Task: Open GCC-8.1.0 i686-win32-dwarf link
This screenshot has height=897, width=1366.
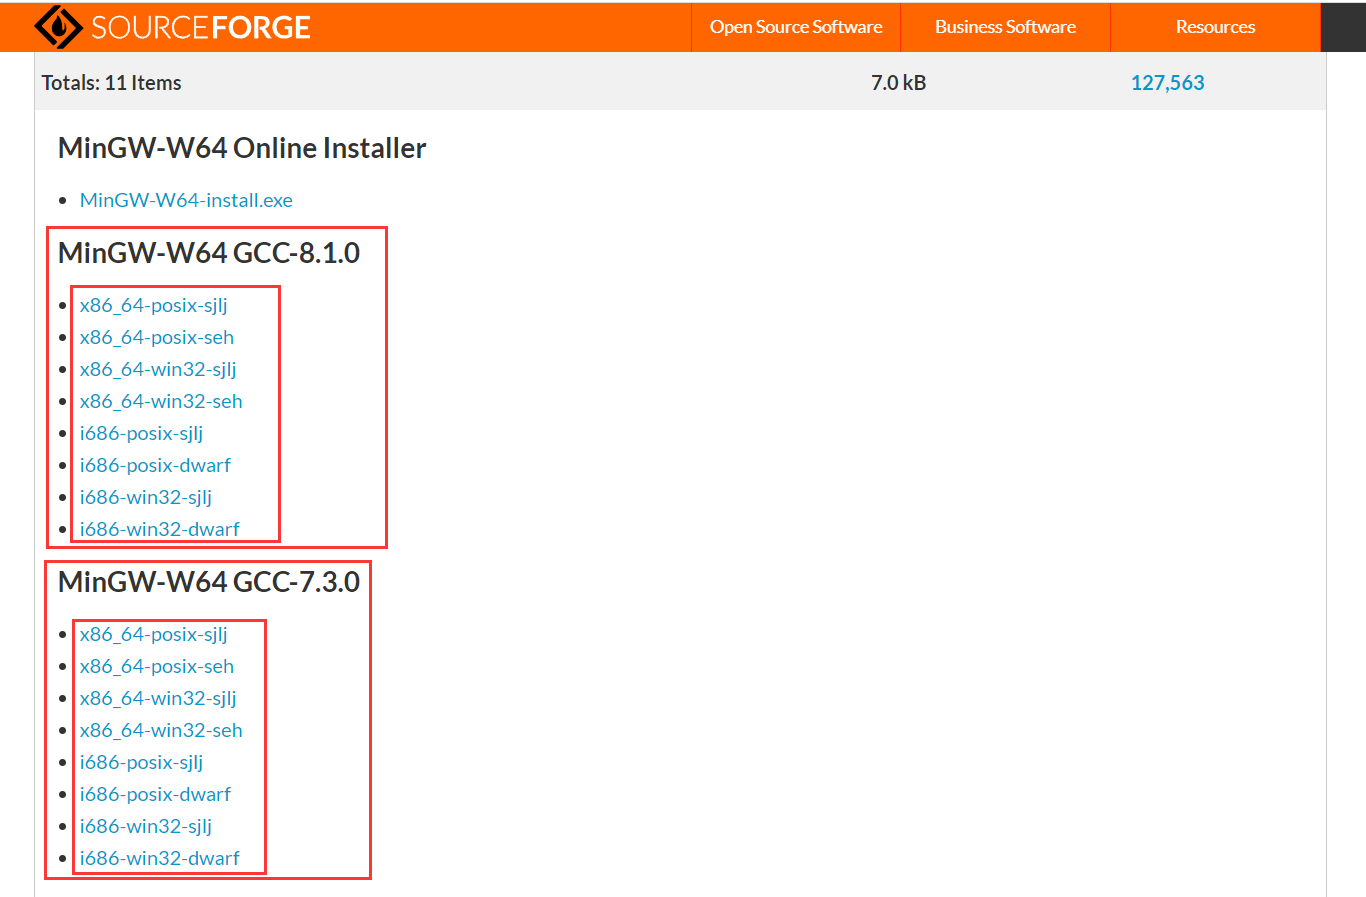Action: (160, 529)
